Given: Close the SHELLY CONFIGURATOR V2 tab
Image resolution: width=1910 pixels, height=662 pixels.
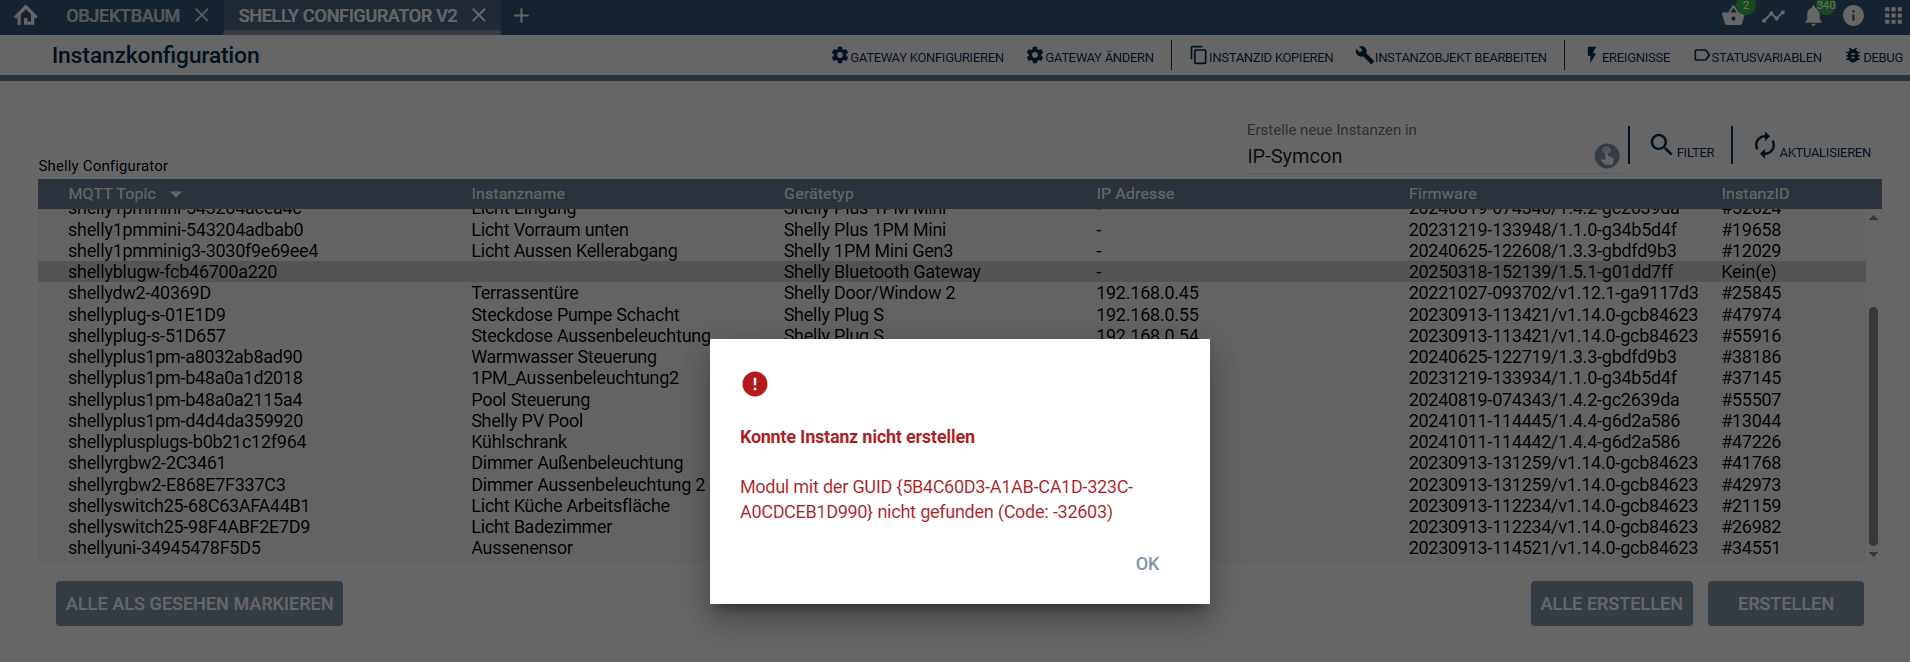Looking at the screenshot, I should pos(479,16).
